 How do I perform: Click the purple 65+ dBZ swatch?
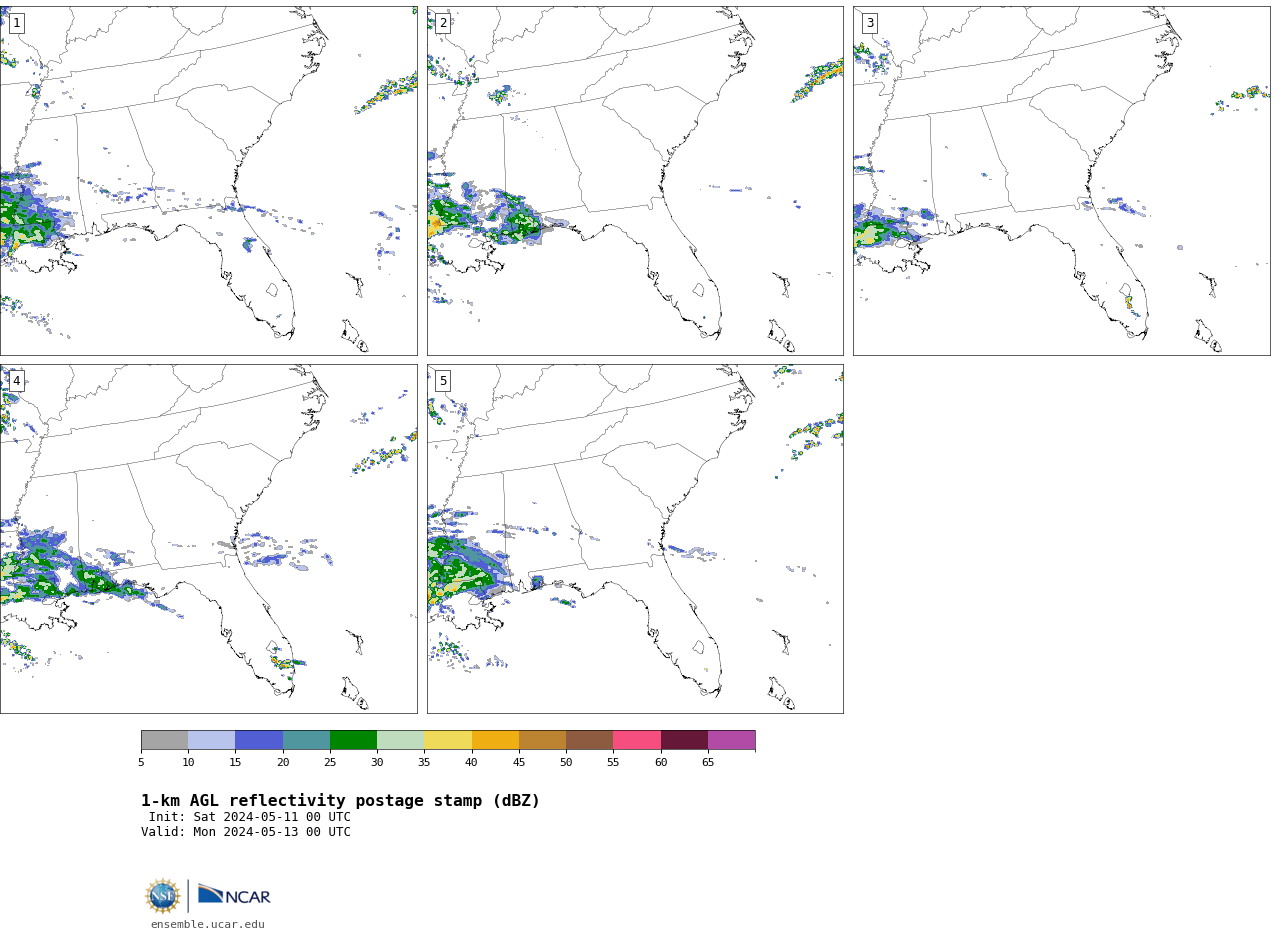(731, 740)
